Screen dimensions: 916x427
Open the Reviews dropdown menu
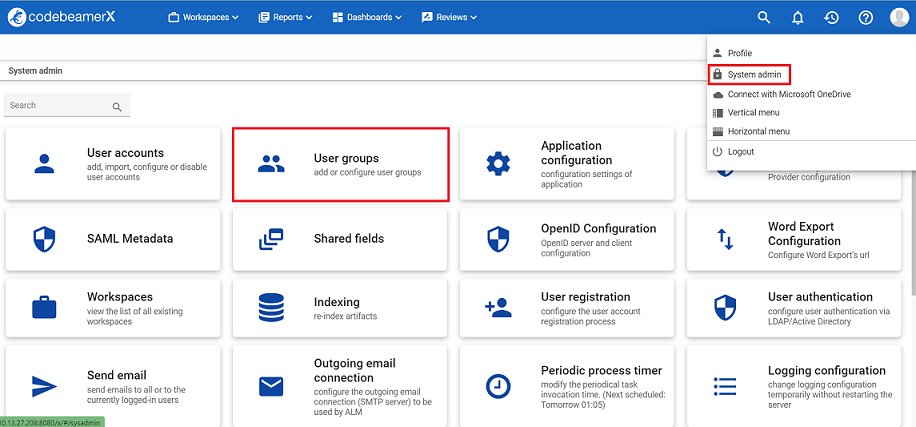point(449,17)
